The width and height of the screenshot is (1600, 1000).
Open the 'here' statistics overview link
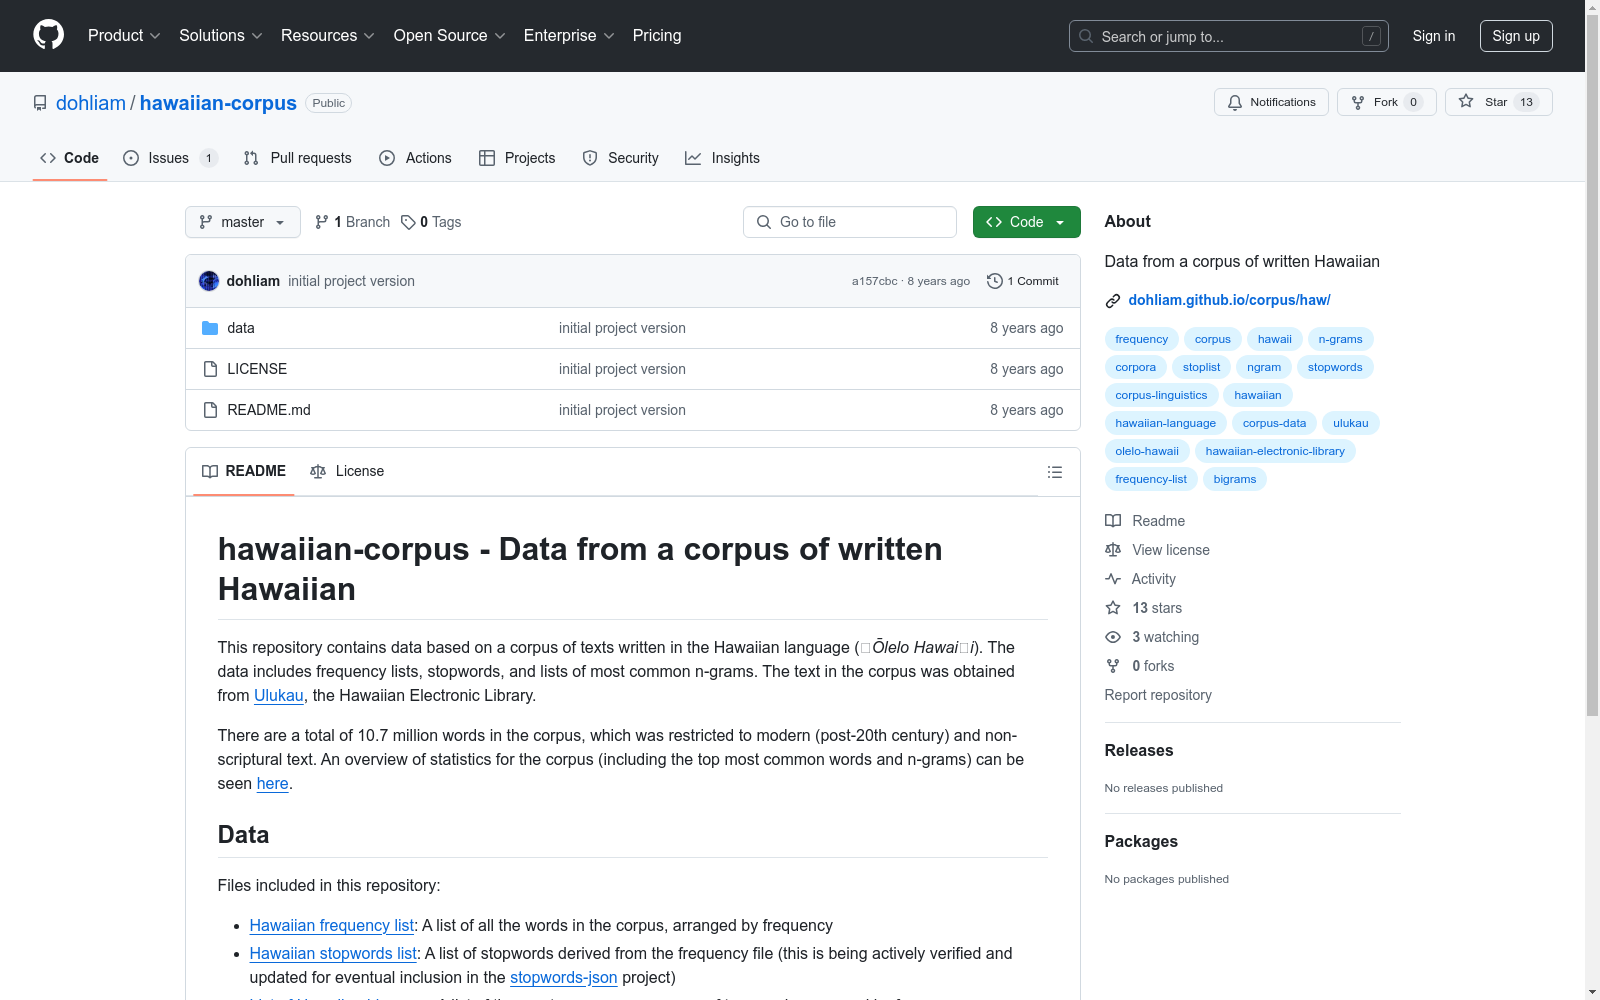coord(272,783)
